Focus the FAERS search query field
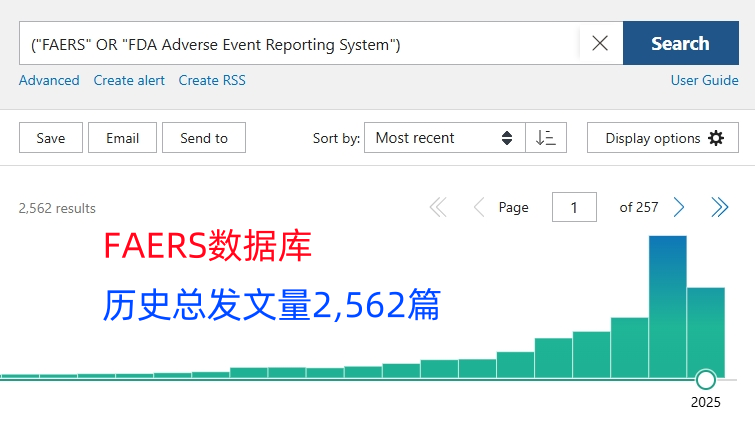The height and width of the screenshot is (421, 755). click(299, 43)
